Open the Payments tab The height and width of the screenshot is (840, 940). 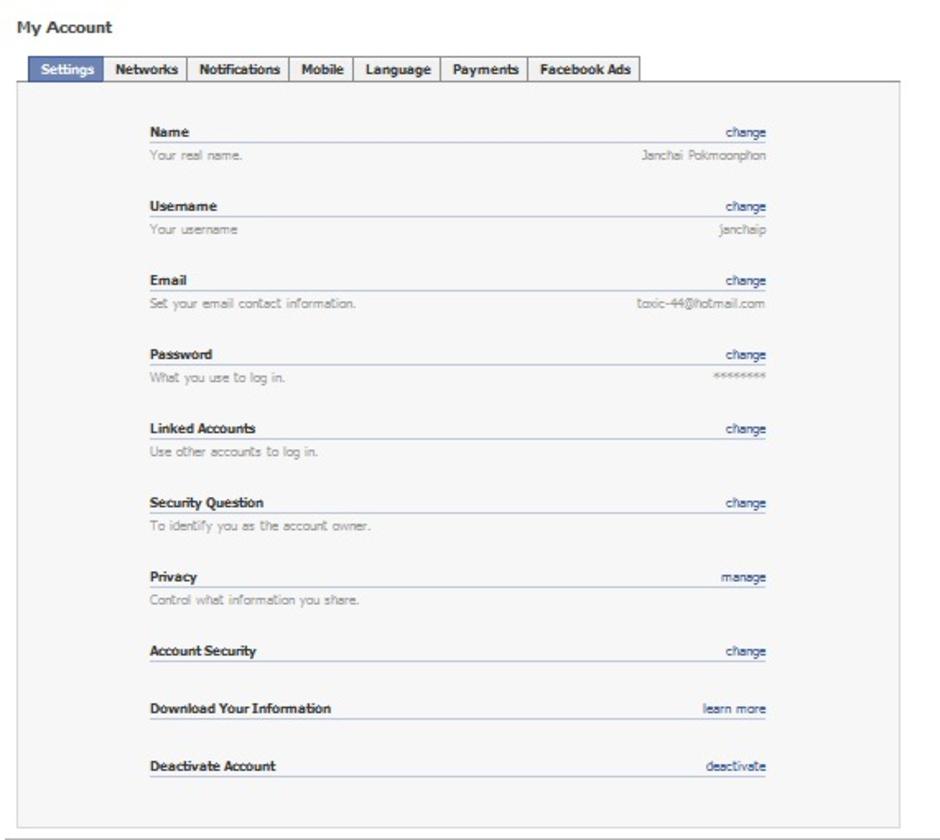point(485,69)
